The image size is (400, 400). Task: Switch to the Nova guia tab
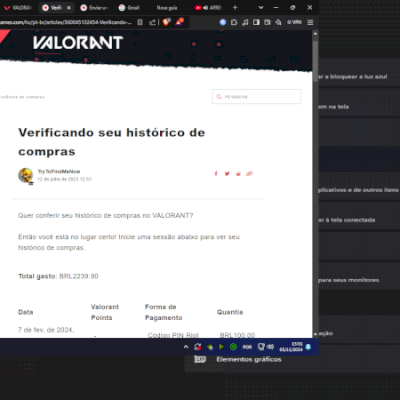tap(167, 8)
